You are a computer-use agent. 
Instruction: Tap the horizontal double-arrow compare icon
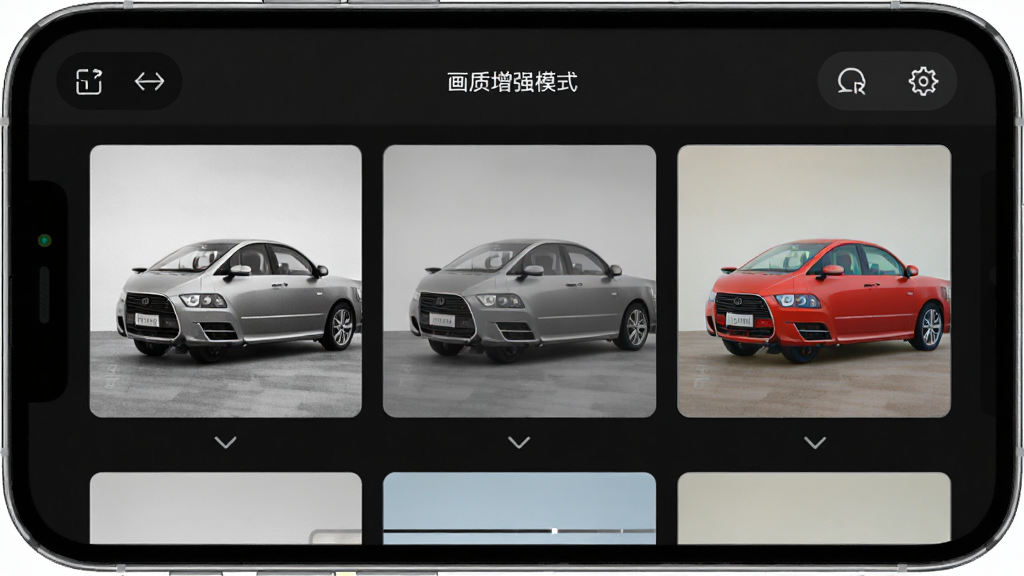150,82
